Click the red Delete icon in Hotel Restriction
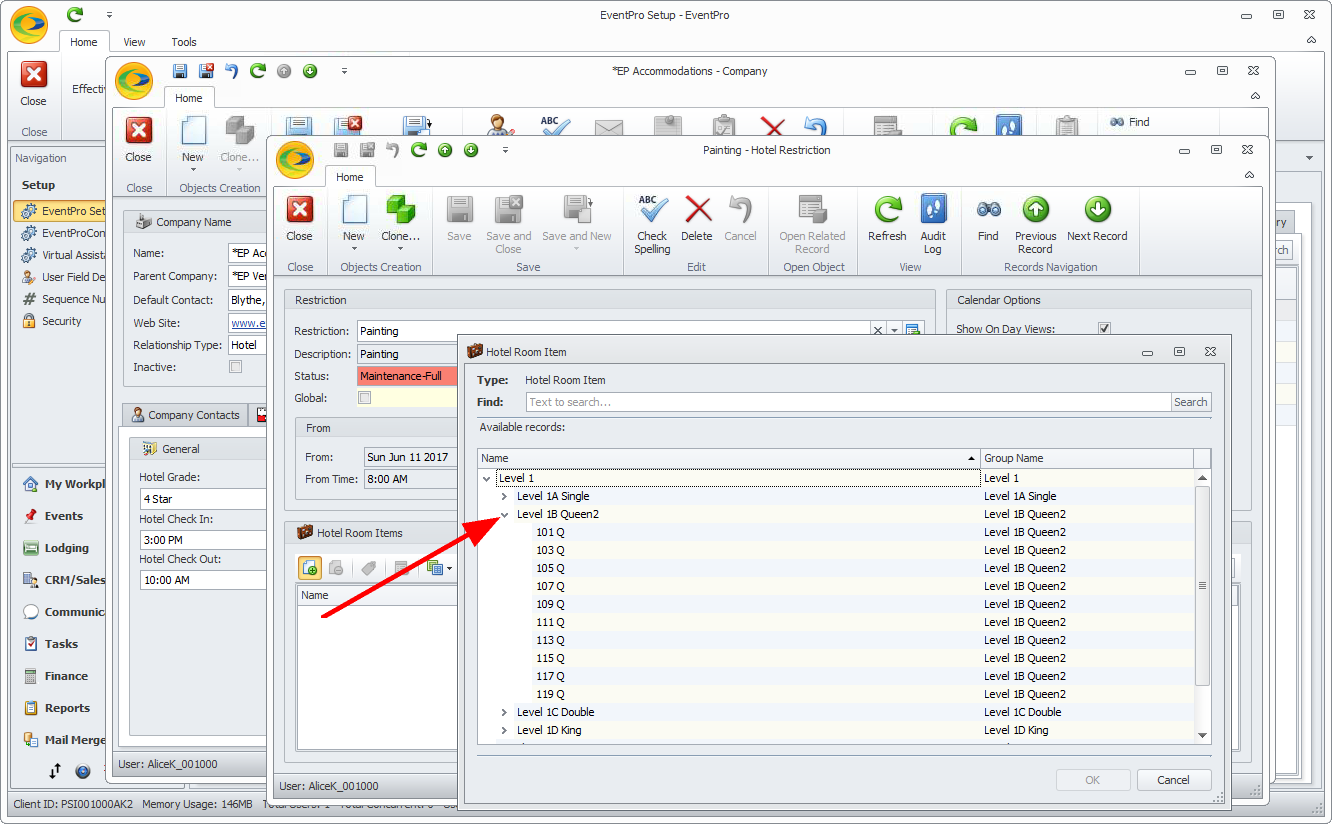This screenshot has width=1332, height=824. 697,210
